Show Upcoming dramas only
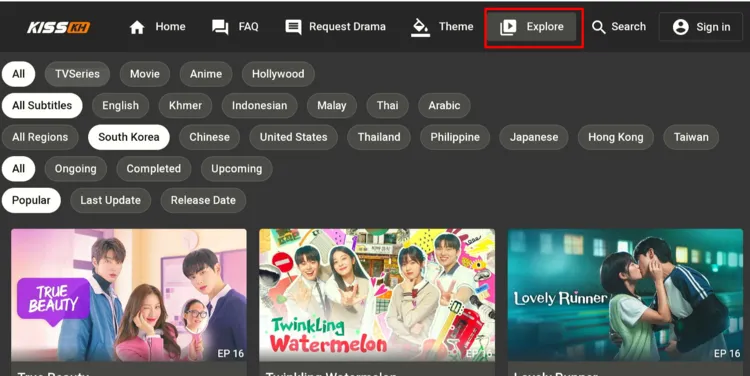 point(237,169)
